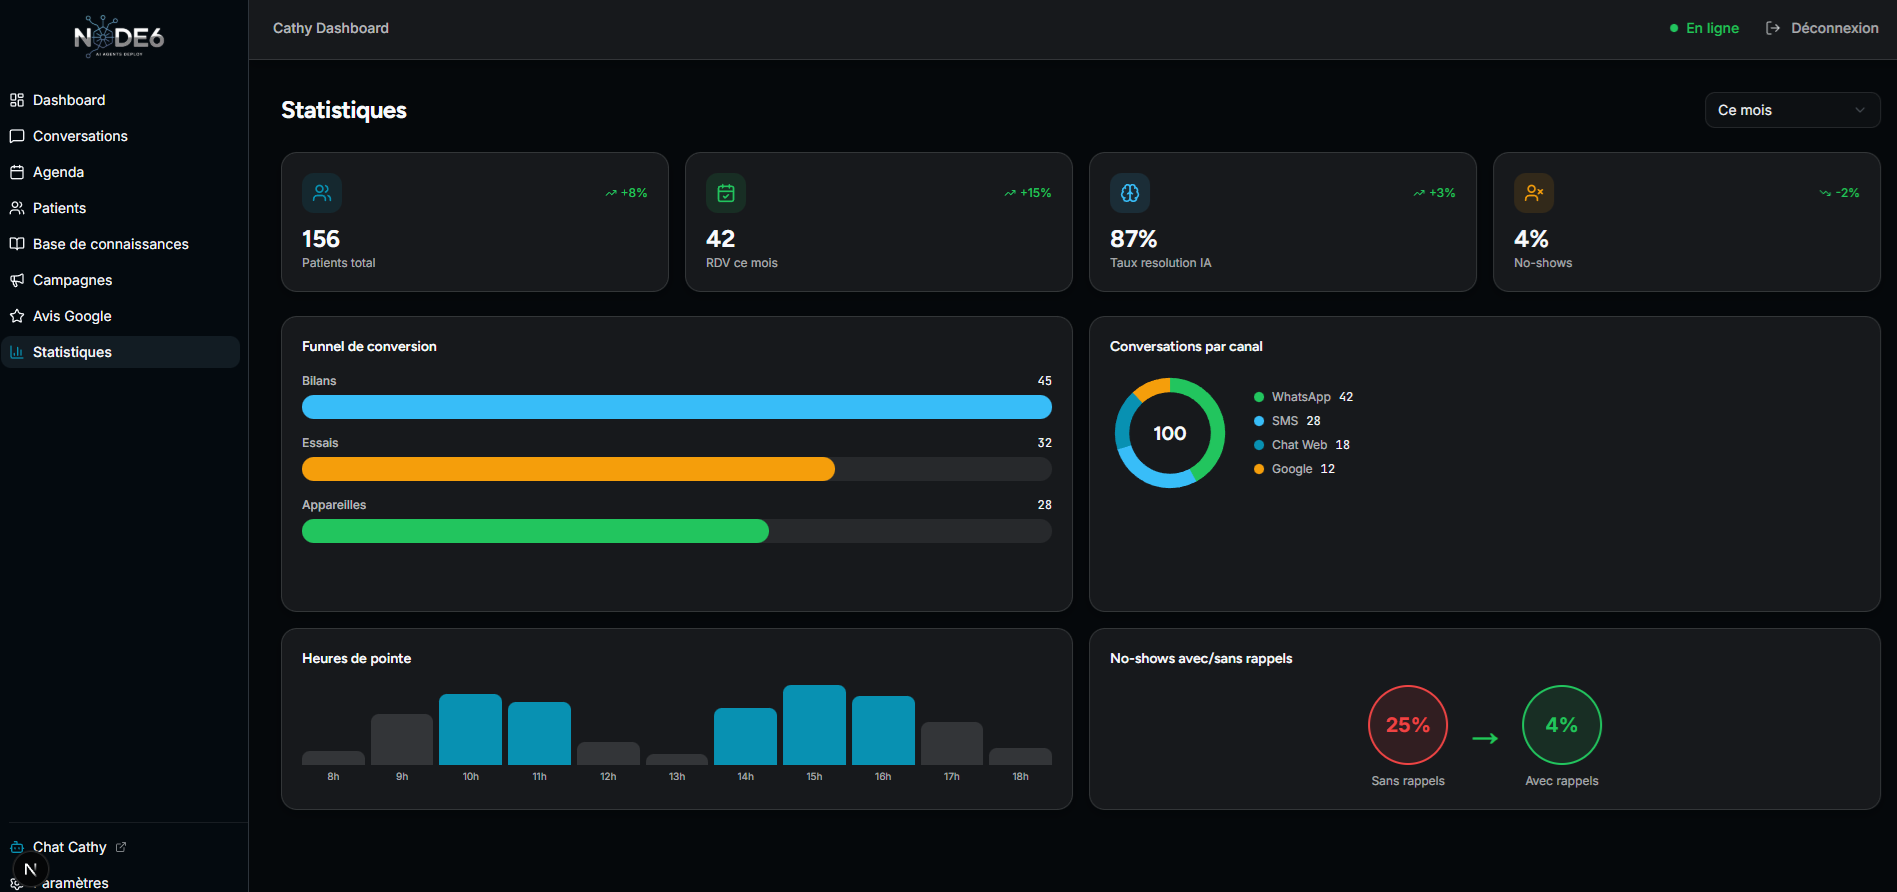Click the Avis Google star icon

click(17, 316)
